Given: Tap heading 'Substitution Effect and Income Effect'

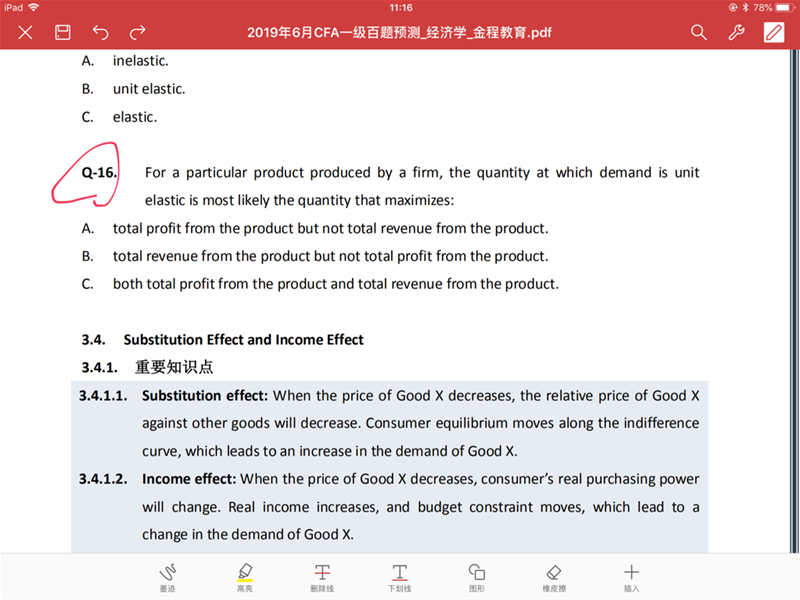Looking at the screenshot, I should [243, 340].
